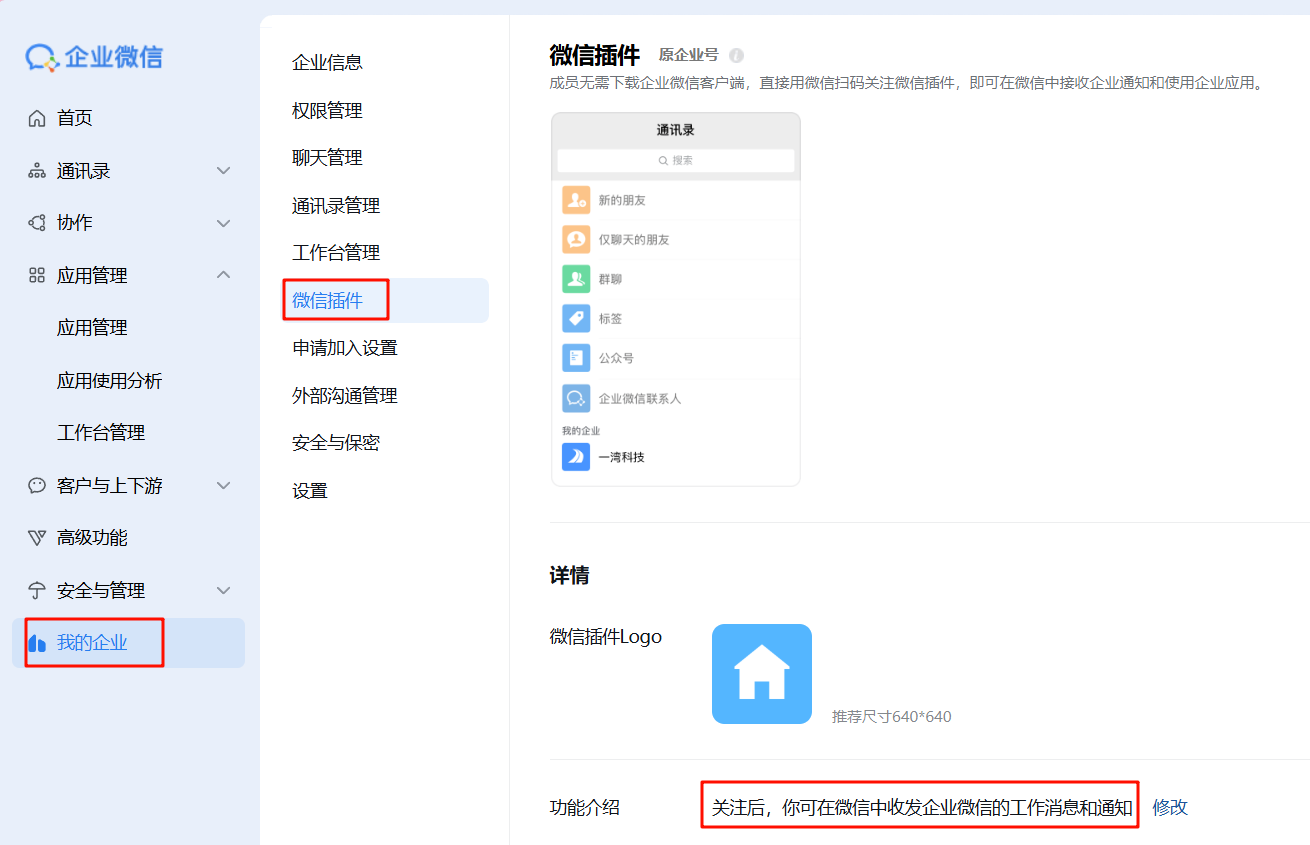The width and height of the screenshot is (1310, 845).
Task: Click the green 群聊 icon in preview
Action: (x=576, y=279)
